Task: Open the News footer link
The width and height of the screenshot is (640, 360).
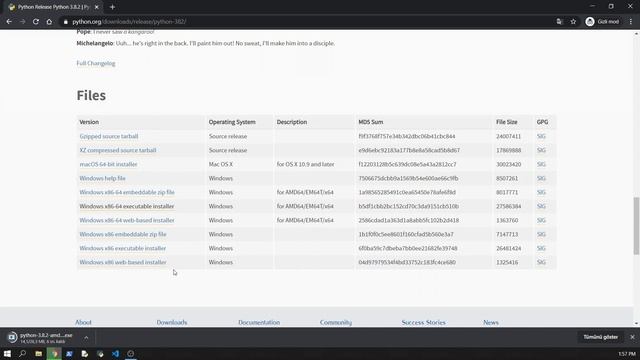Action: coord(491,322)
